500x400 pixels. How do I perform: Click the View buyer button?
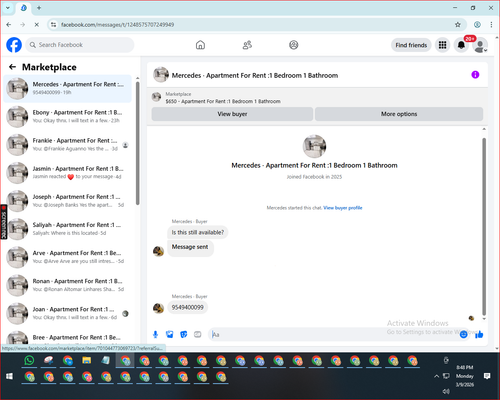(x=232, y=114)
